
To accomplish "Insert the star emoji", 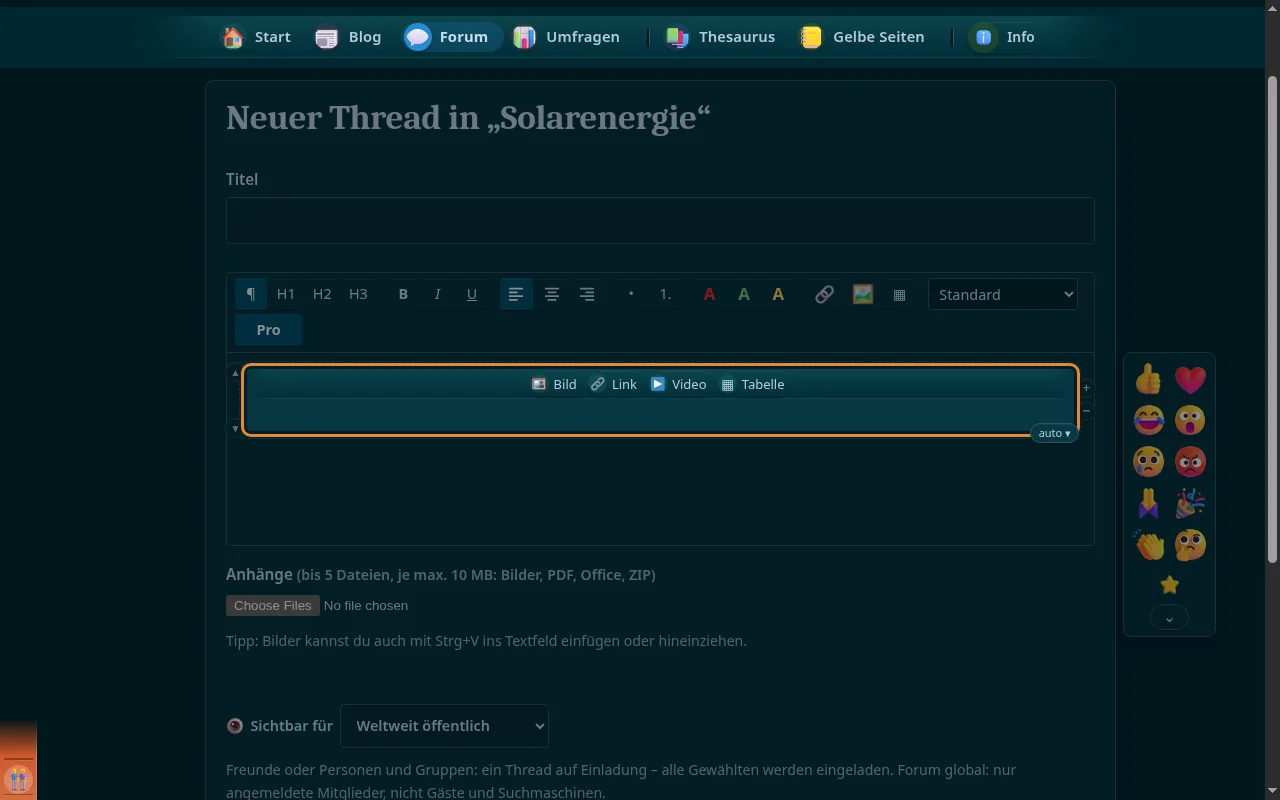I will click(x=1169, y=585).
